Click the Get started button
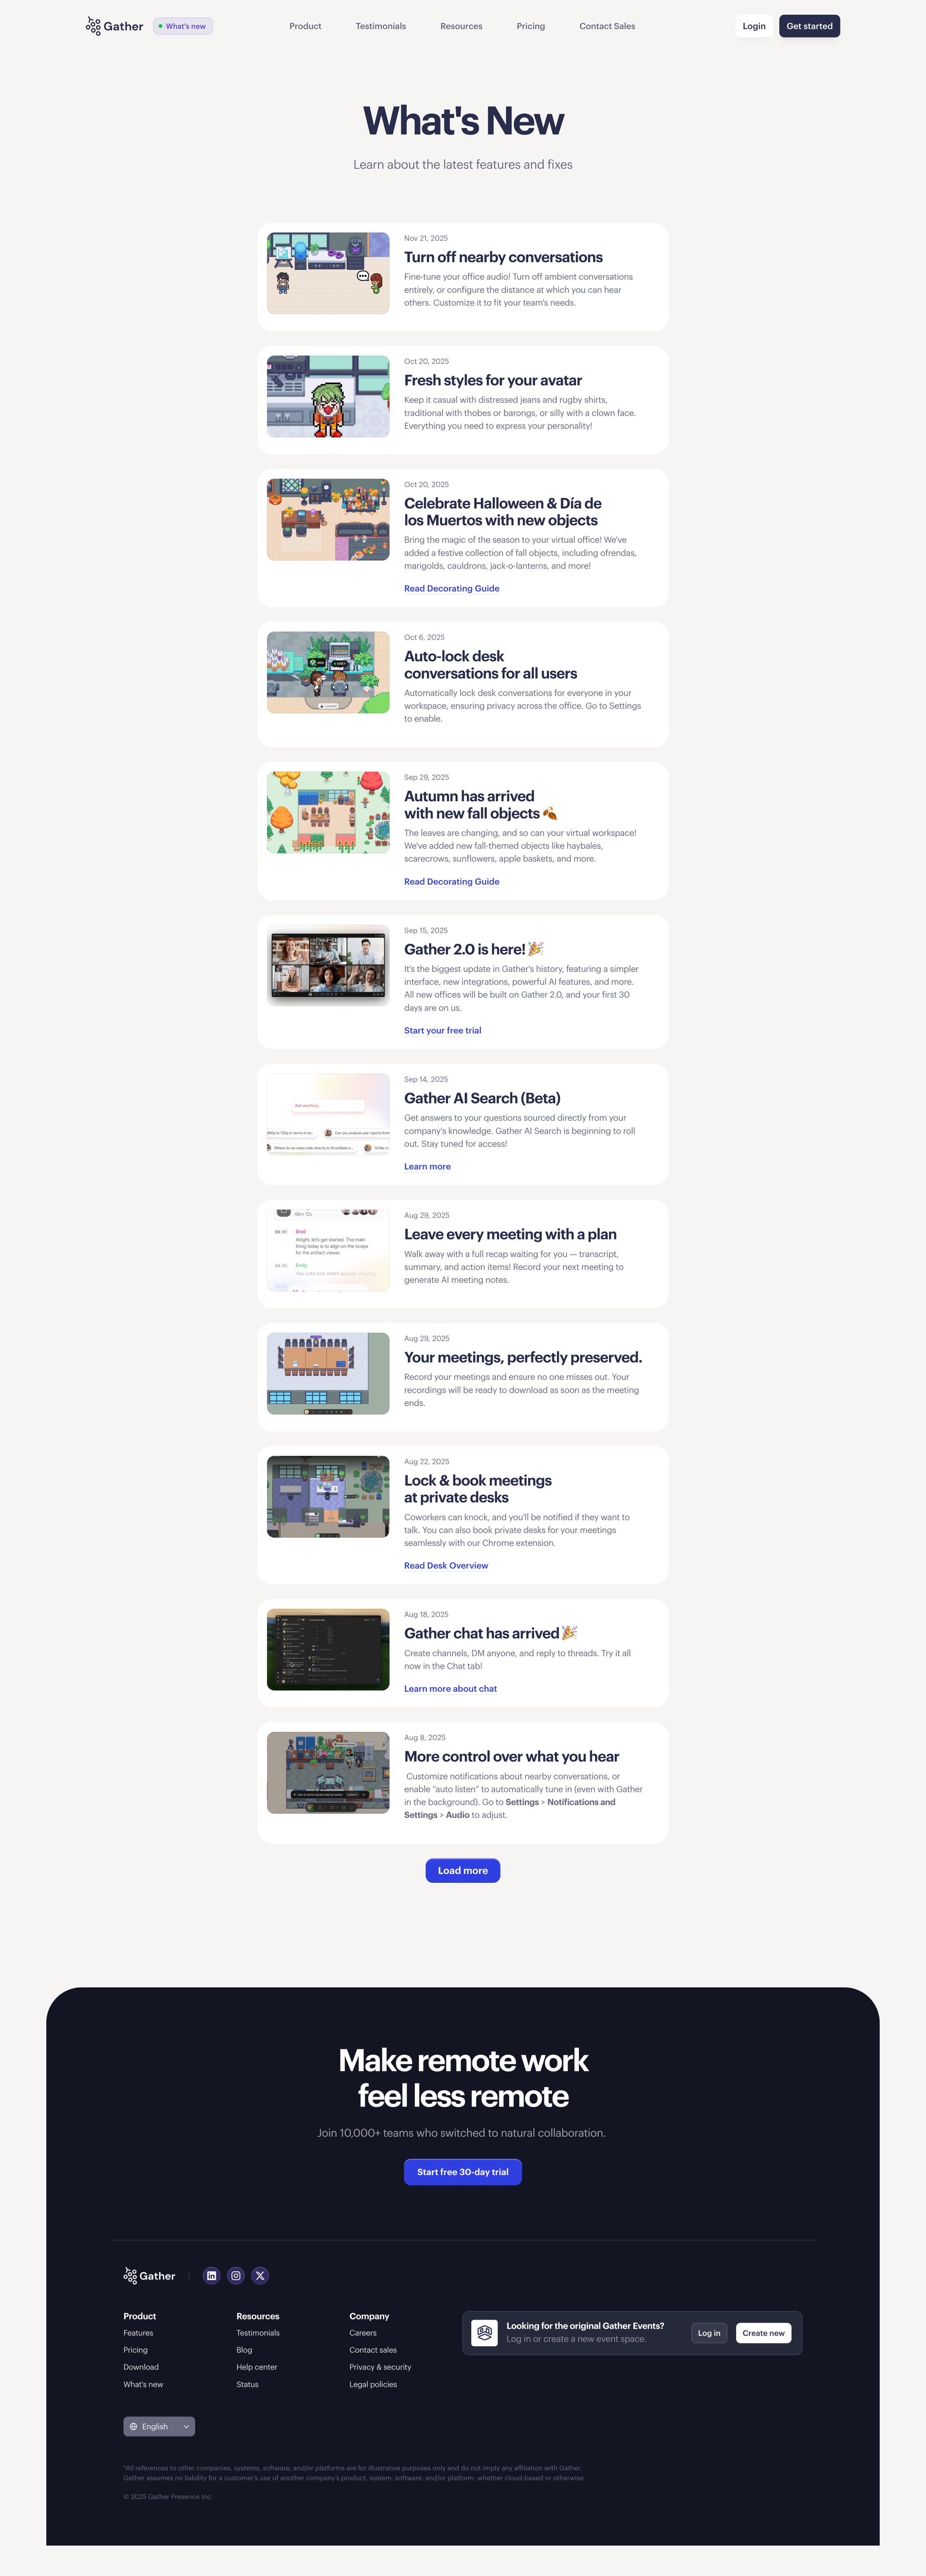Viewport: 926px width, 2576px height. click(x=809, y=26)
